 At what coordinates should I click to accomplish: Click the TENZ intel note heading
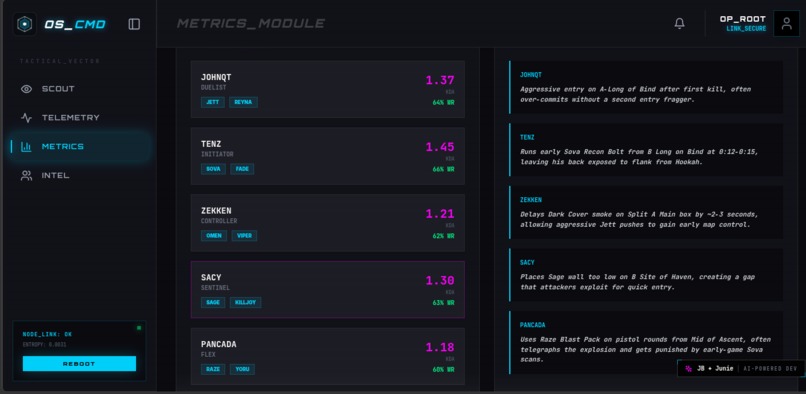[x=527, y=138]
